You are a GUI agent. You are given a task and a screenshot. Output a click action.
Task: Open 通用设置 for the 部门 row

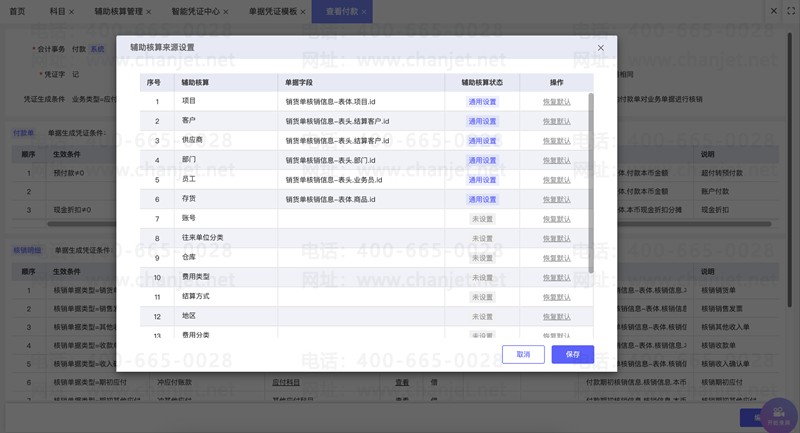482,161
